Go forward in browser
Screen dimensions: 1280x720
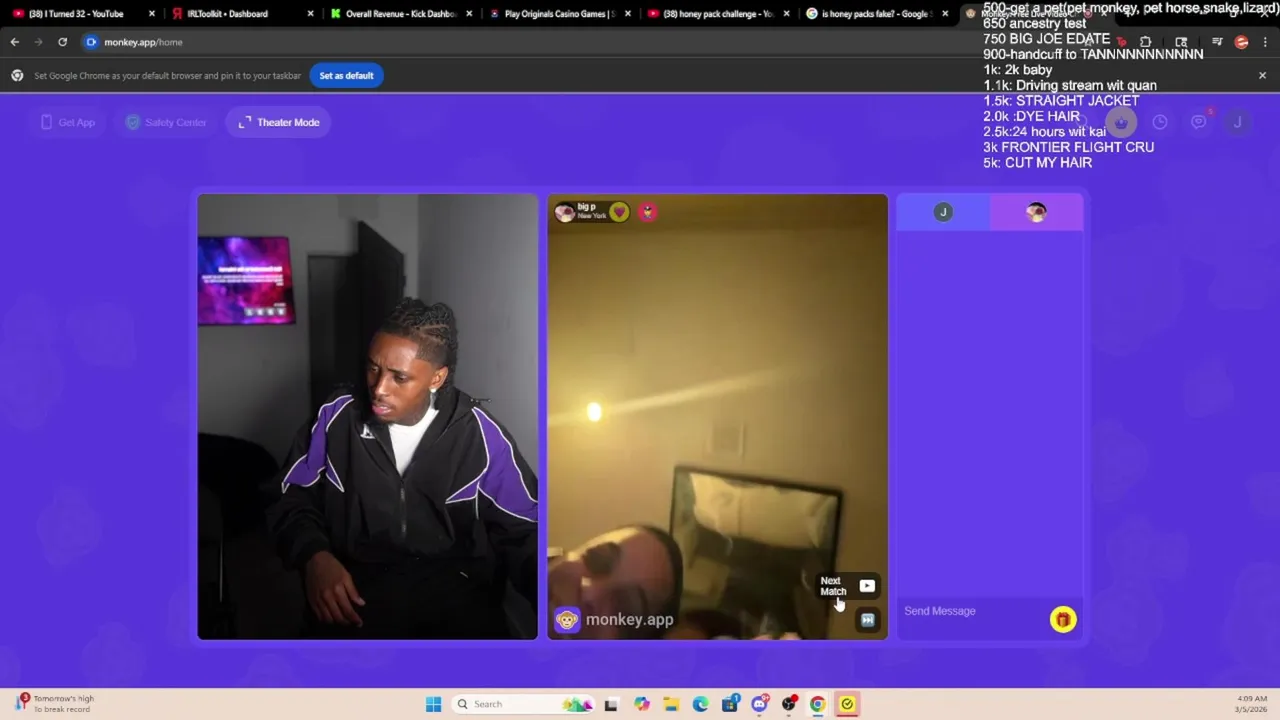[38, 42]
